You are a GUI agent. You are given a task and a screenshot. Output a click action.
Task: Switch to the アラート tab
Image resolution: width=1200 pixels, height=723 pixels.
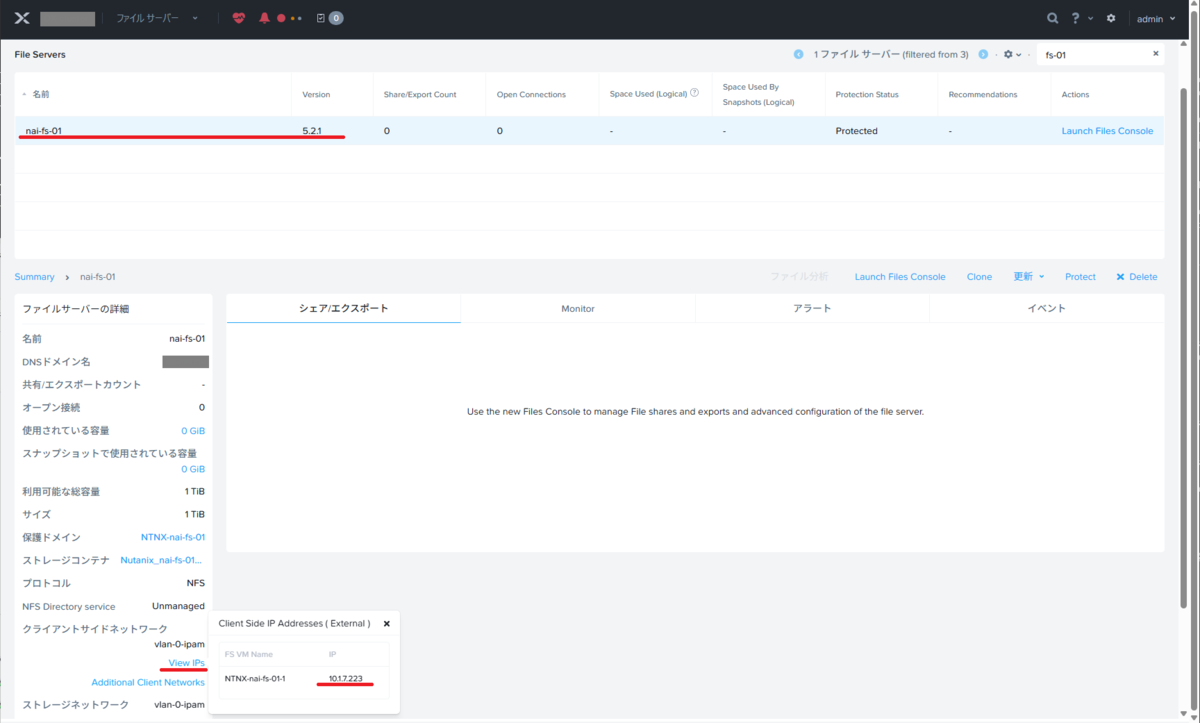pos(812,308)
